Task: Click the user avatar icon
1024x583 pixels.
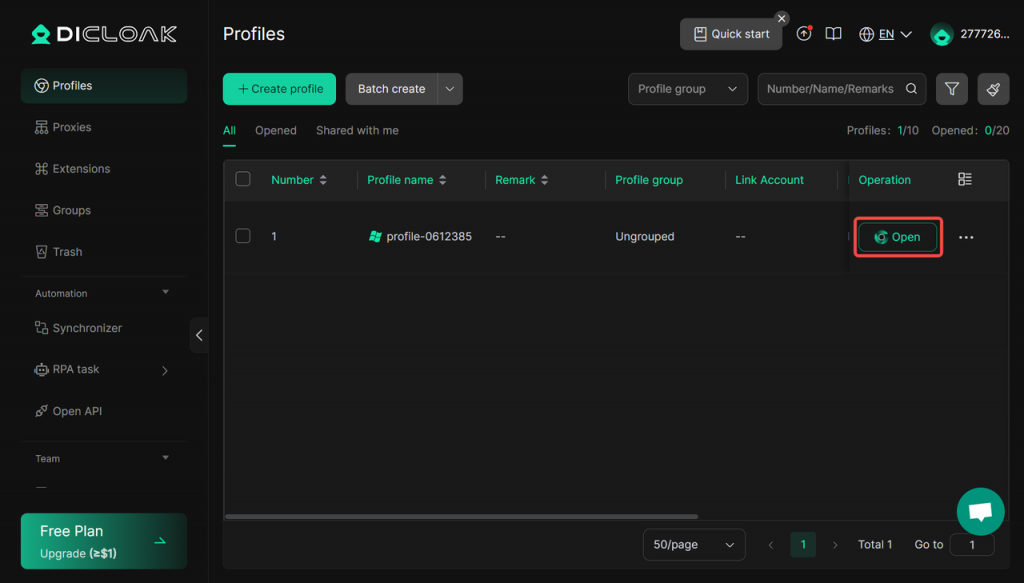Action: (941, 34)
